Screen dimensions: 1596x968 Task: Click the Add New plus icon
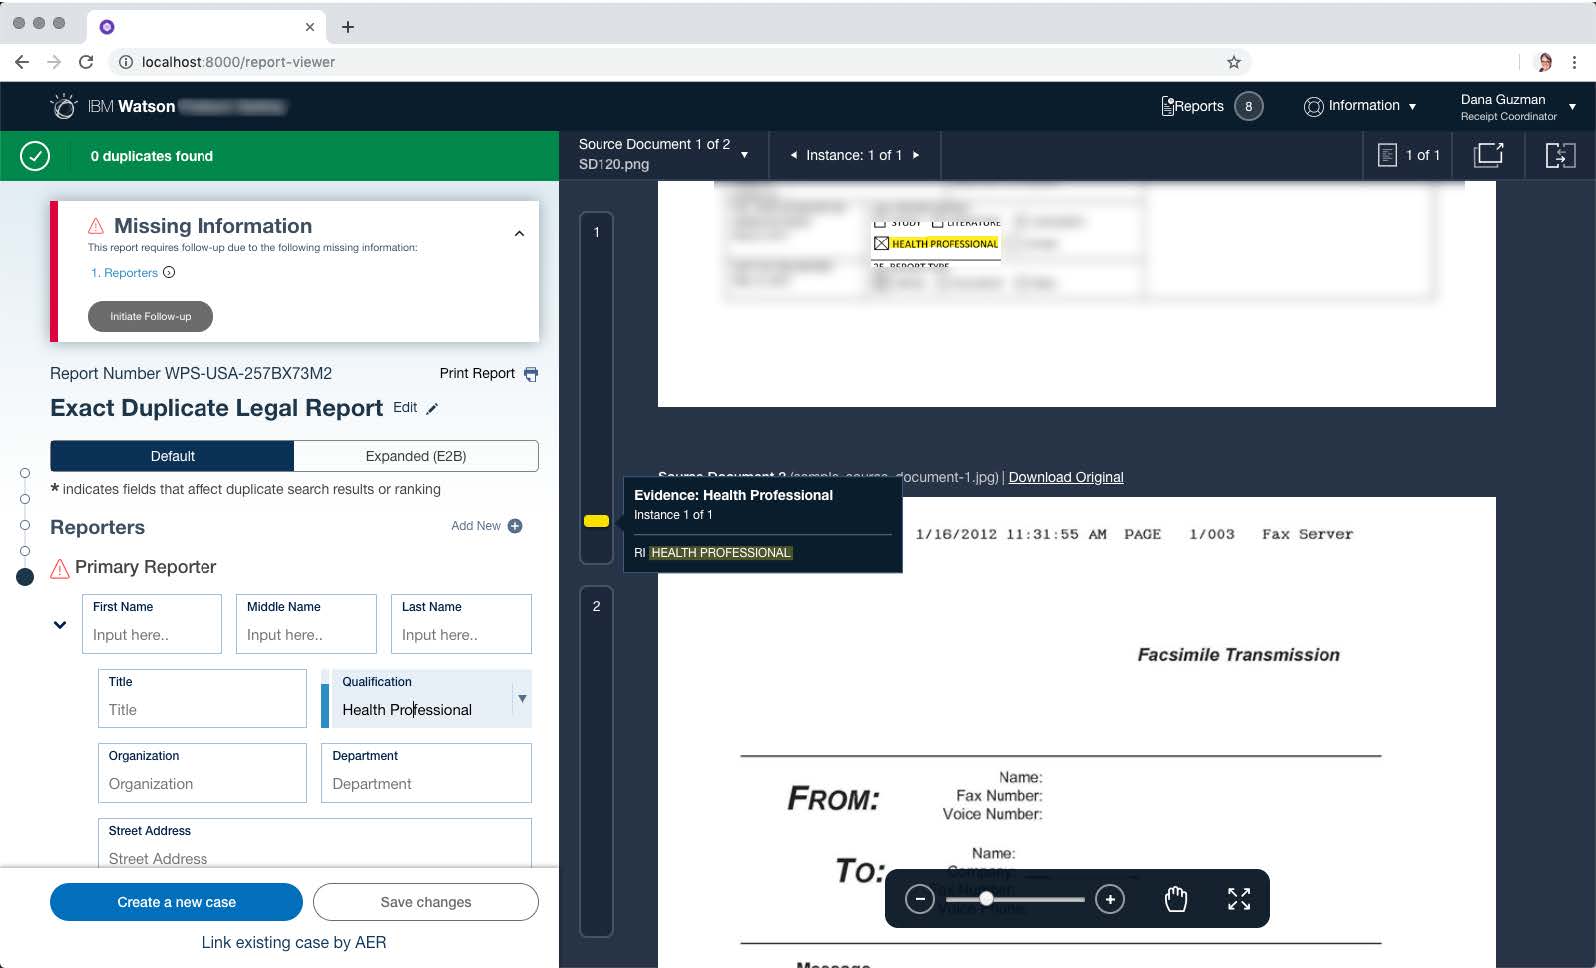[515, 526]
